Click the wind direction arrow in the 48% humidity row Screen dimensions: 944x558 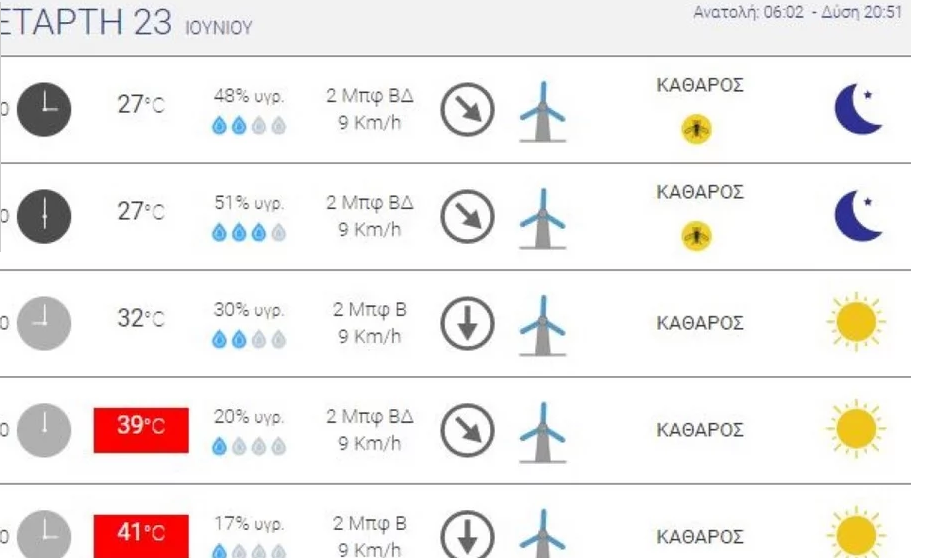pyautogui.click(x=468, y=110)
